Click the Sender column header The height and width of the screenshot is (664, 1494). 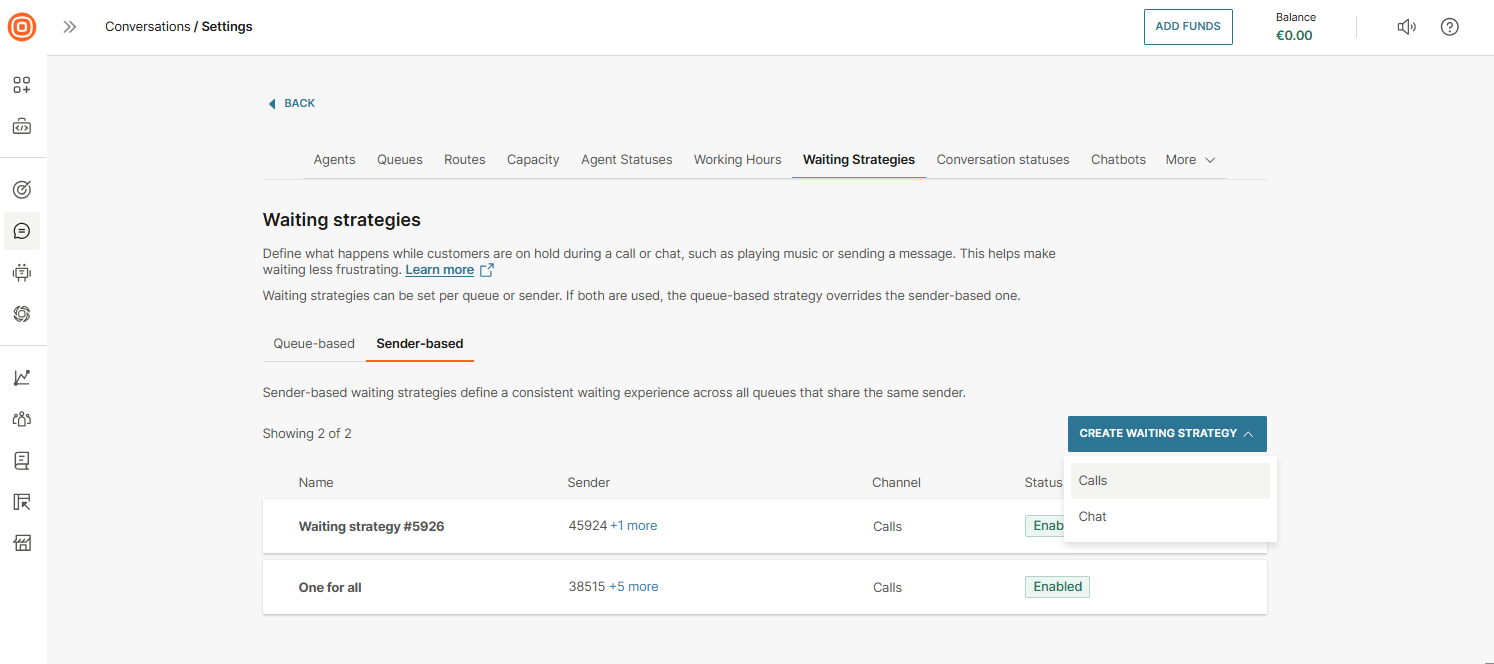click(589, 483)
